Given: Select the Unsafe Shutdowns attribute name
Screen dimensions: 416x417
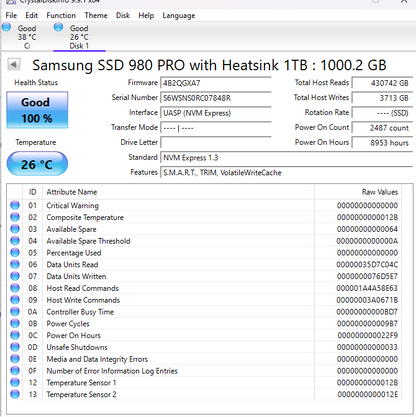Looking at the screenshot, I should [77, 347].
